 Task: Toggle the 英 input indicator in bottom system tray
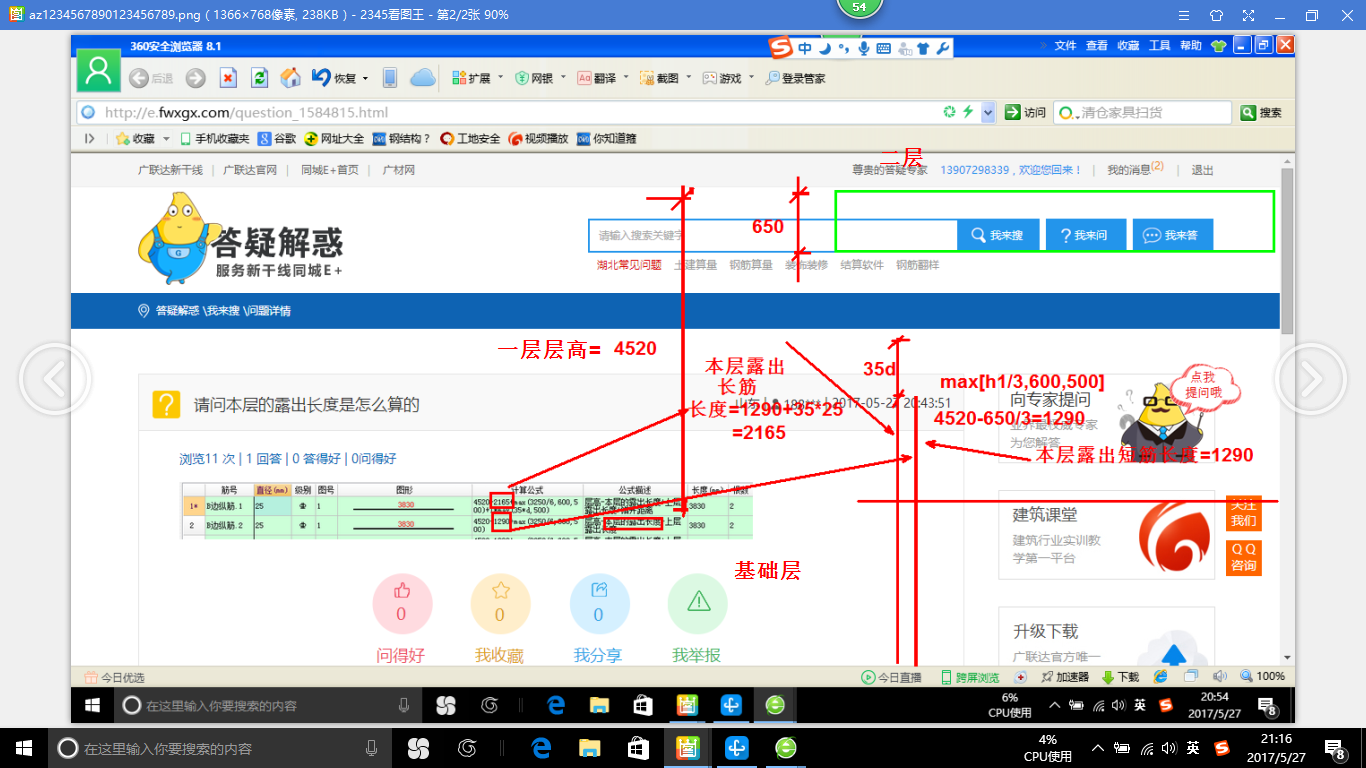(x=1193, y=747)
